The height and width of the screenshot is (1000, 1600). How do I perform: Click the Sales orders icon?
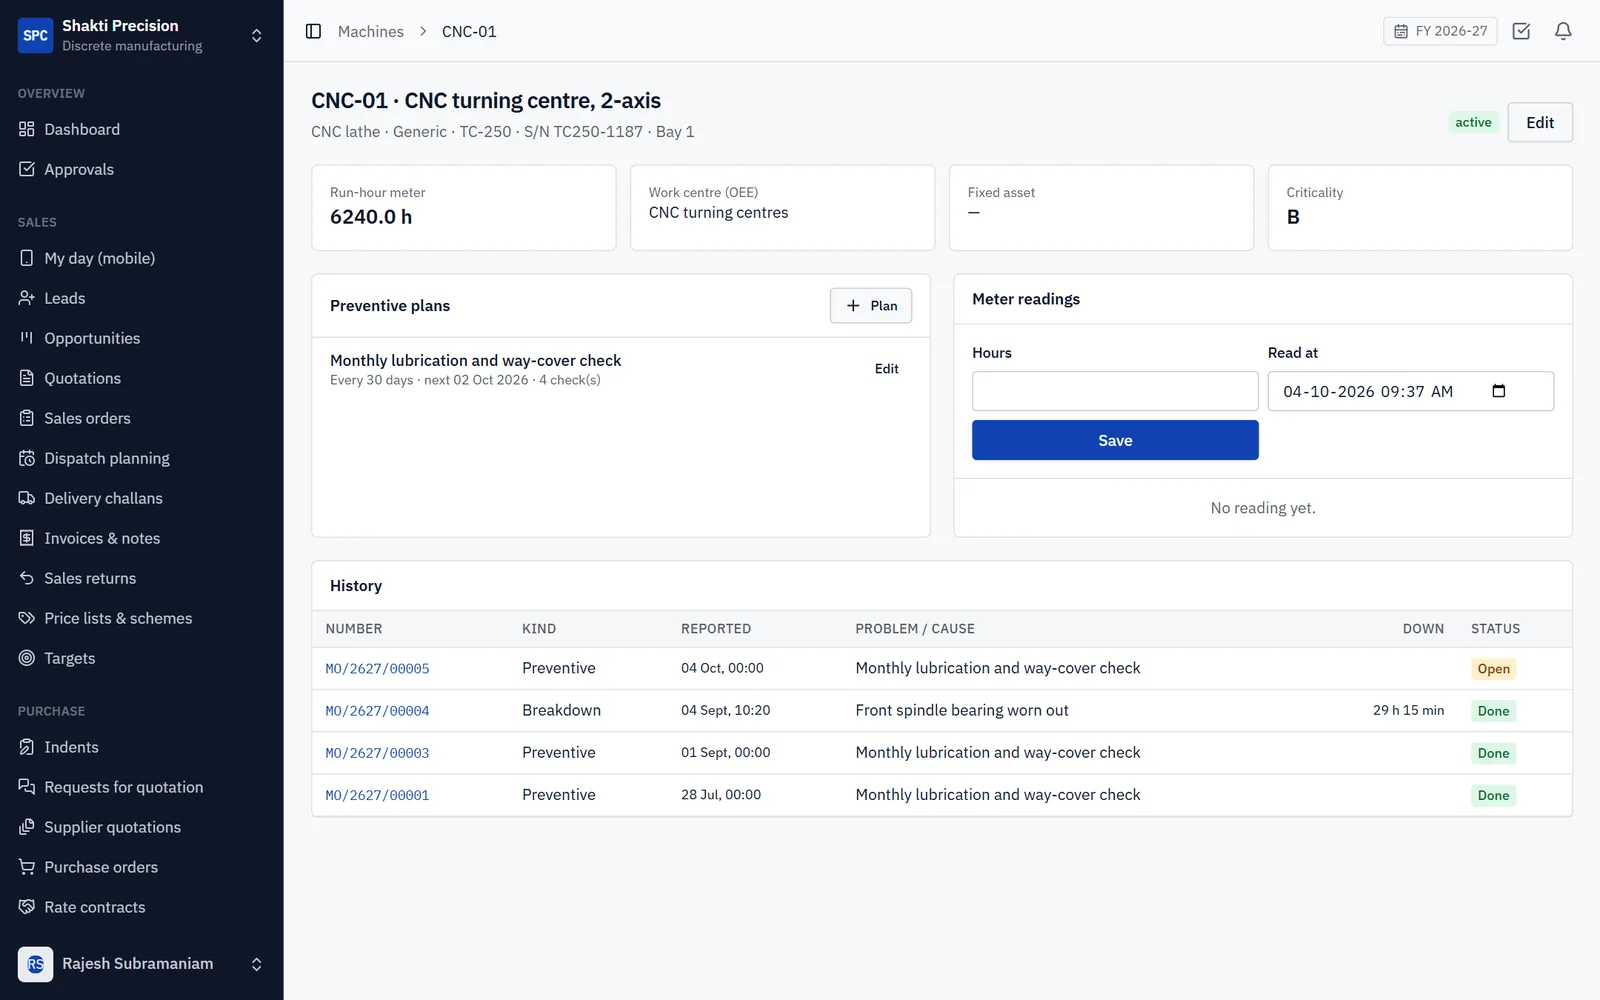[27, 418]
